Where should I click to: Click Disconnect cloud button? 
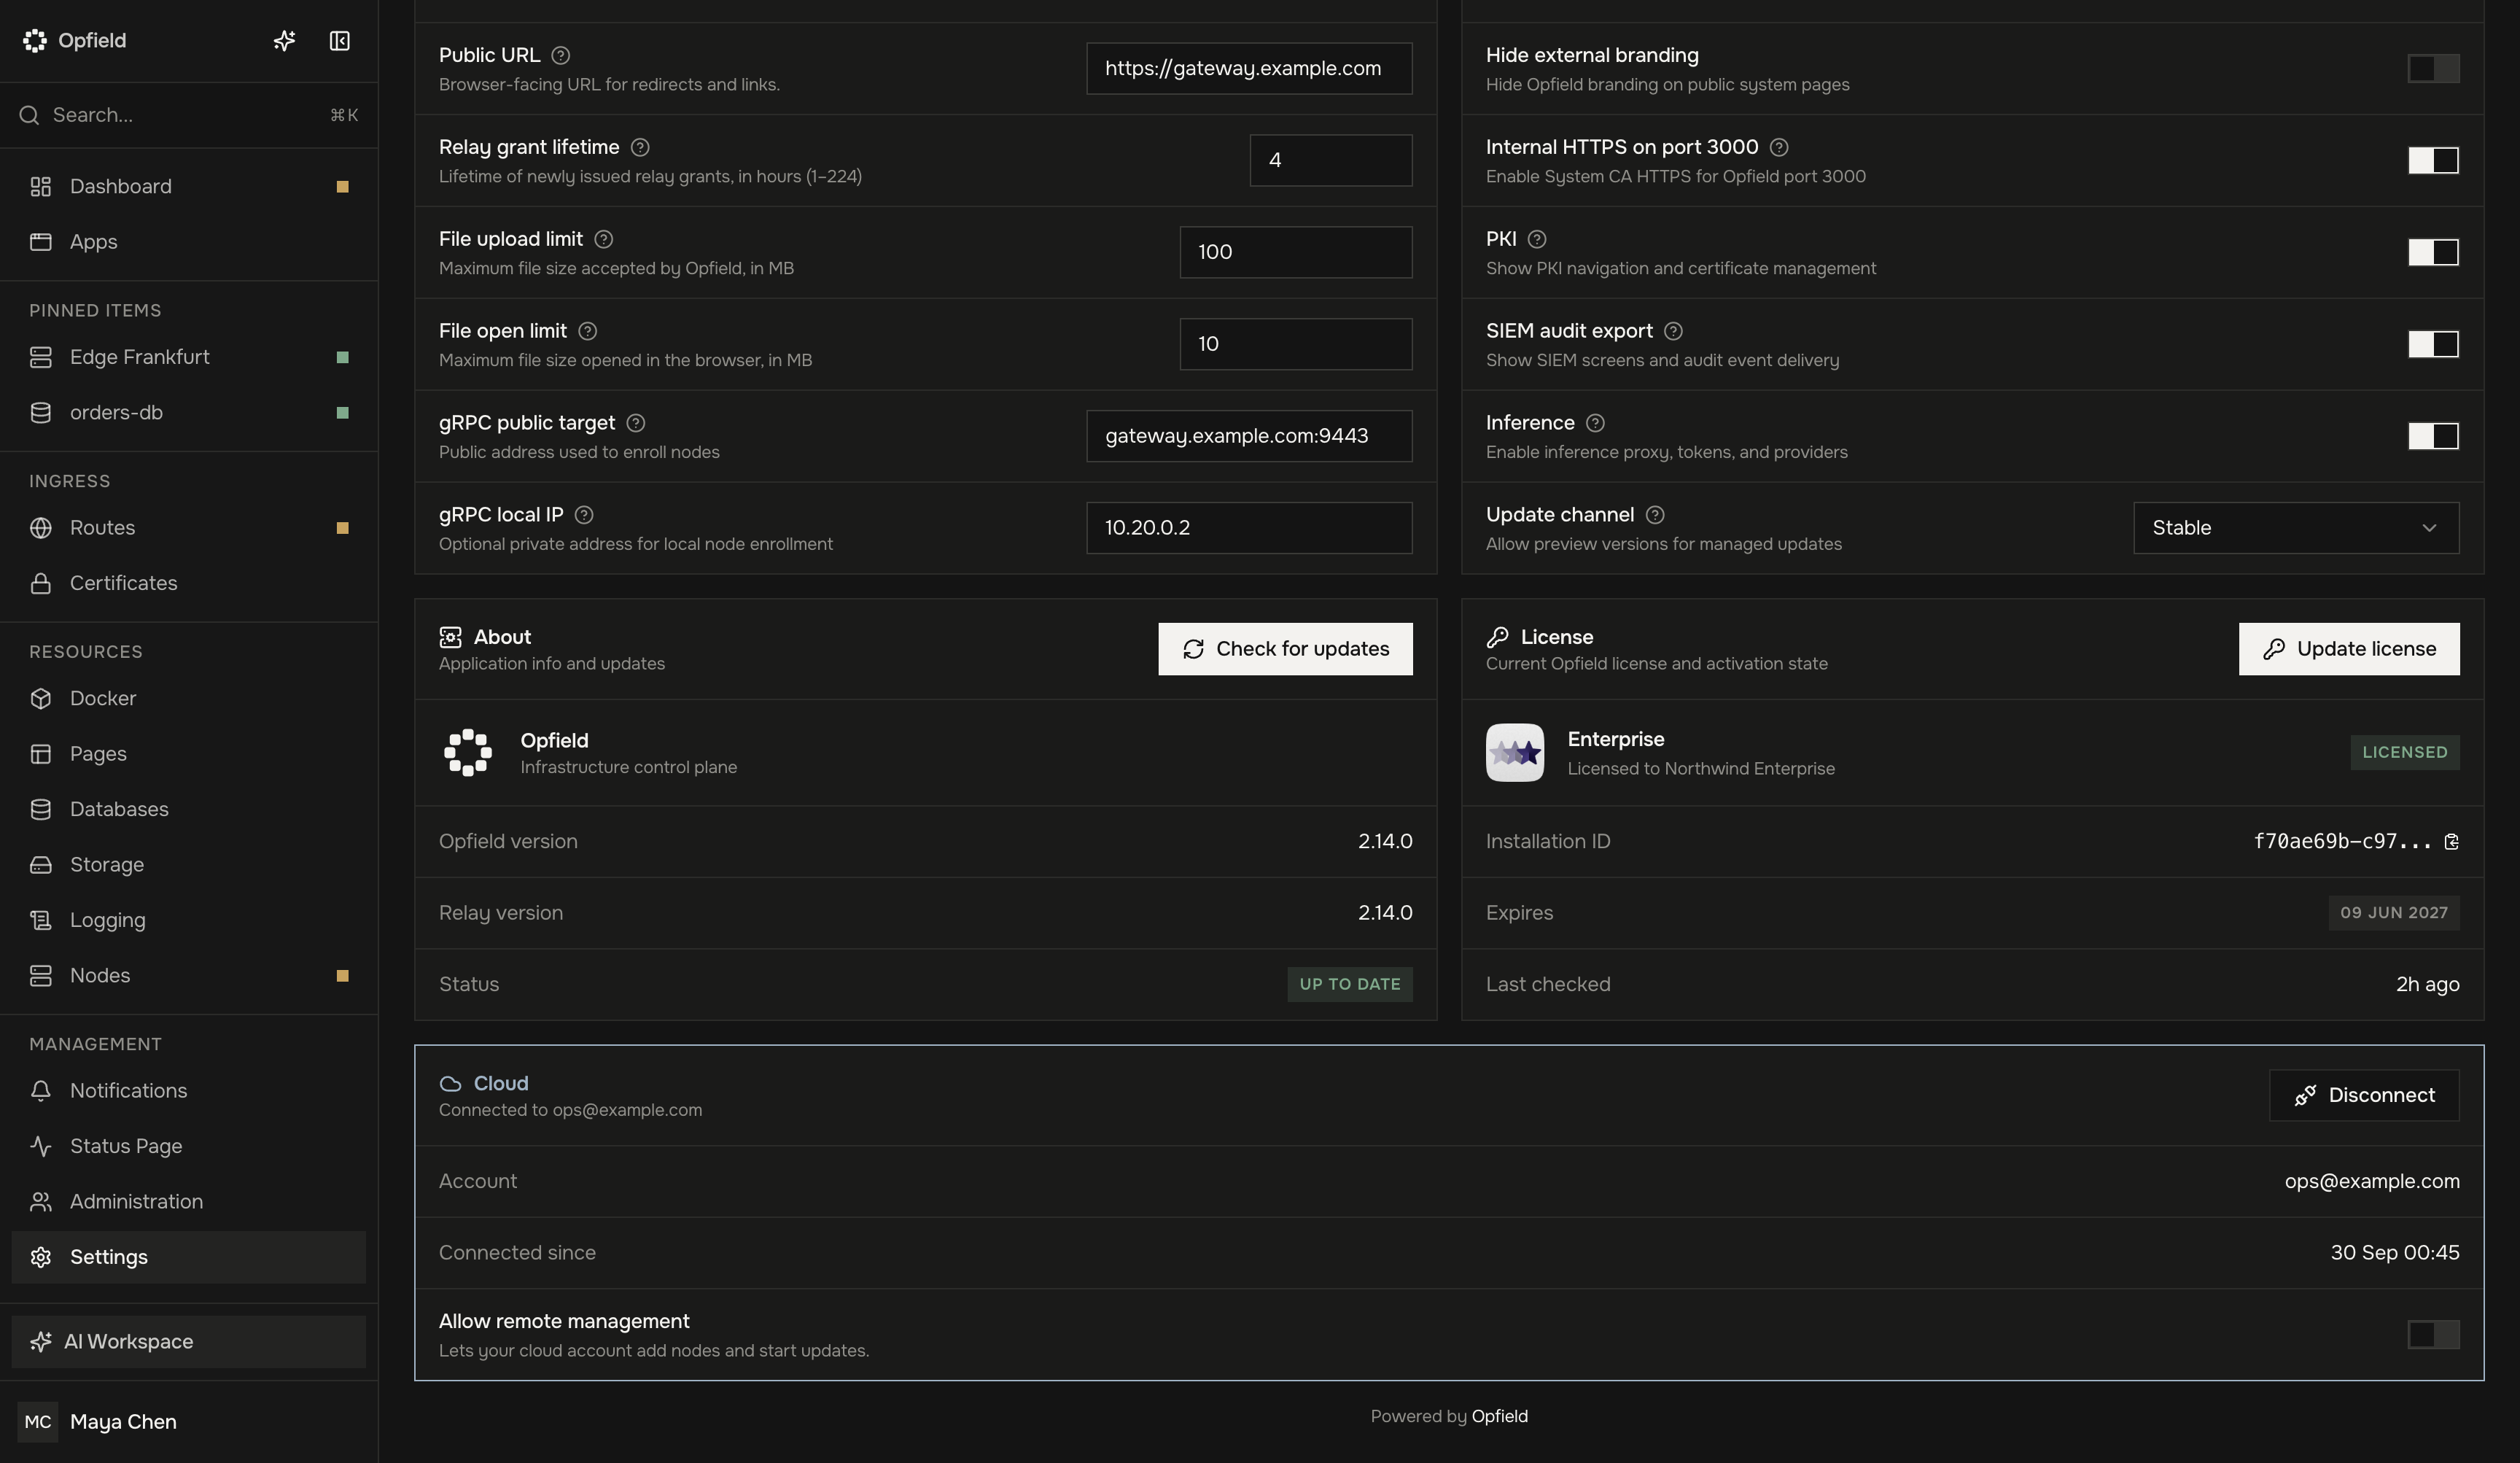coord(2364,1096)
